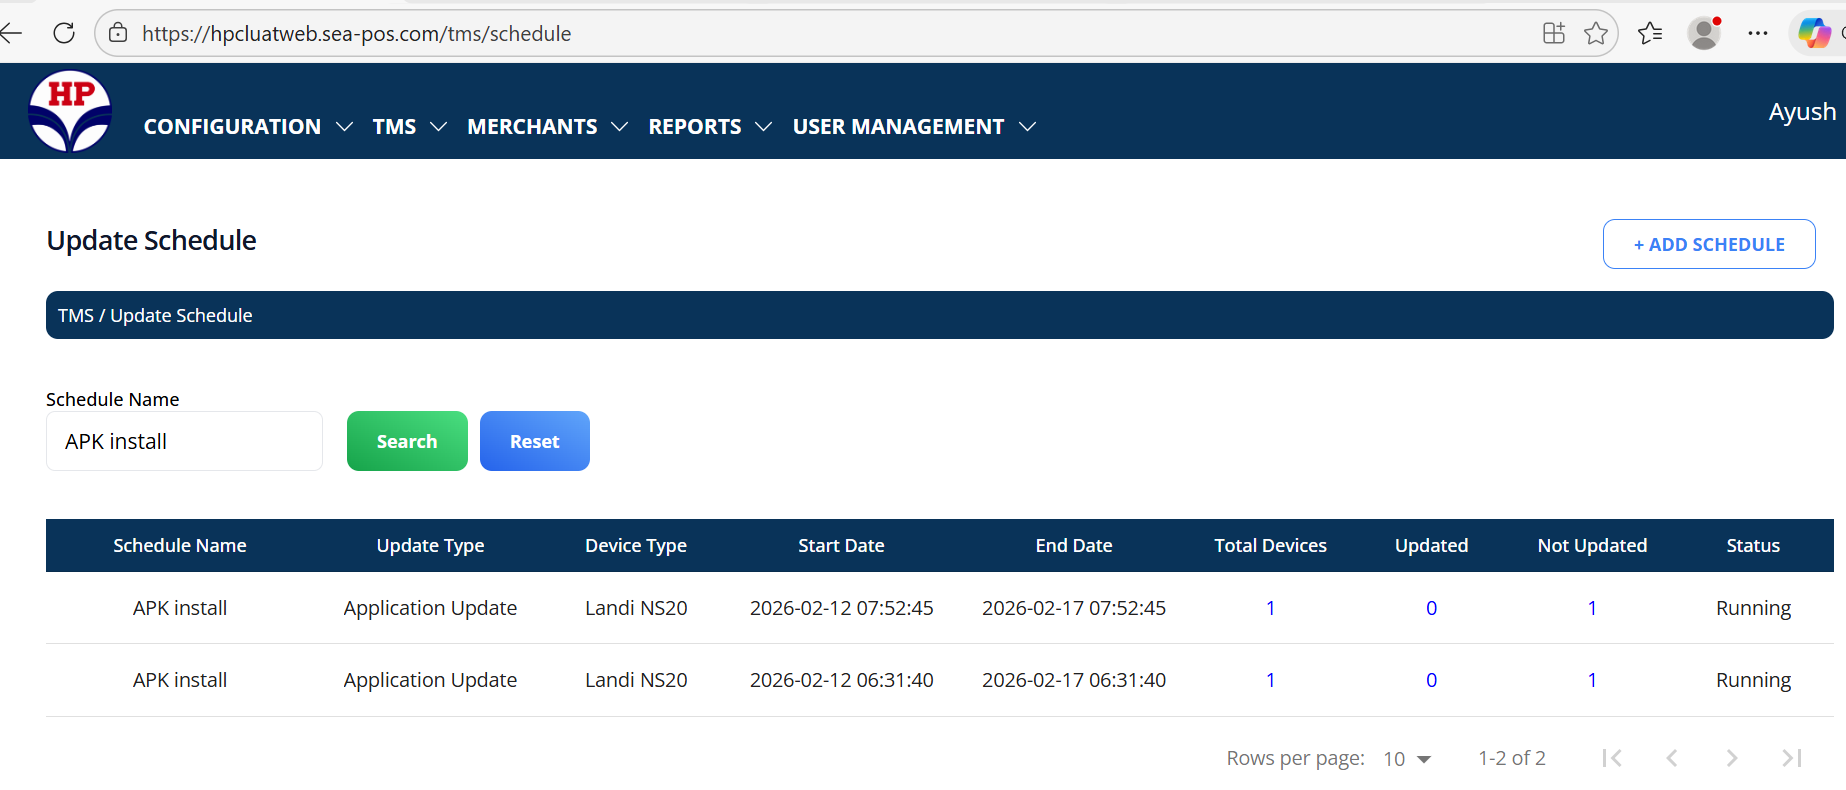Expand the Merchants menu
The height and width of the screenshot is (790, 1846).
(547, 127)
